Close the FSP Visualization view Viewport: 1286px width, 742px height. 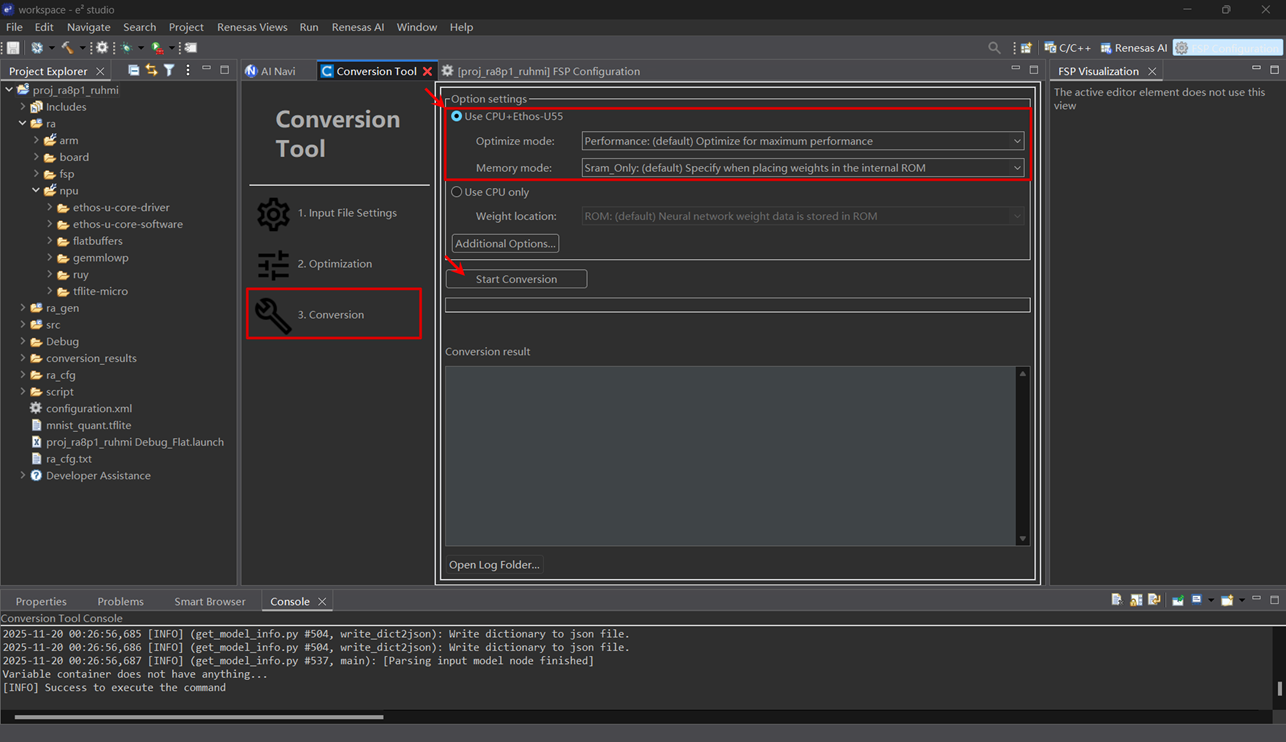tap(1152, 71)
